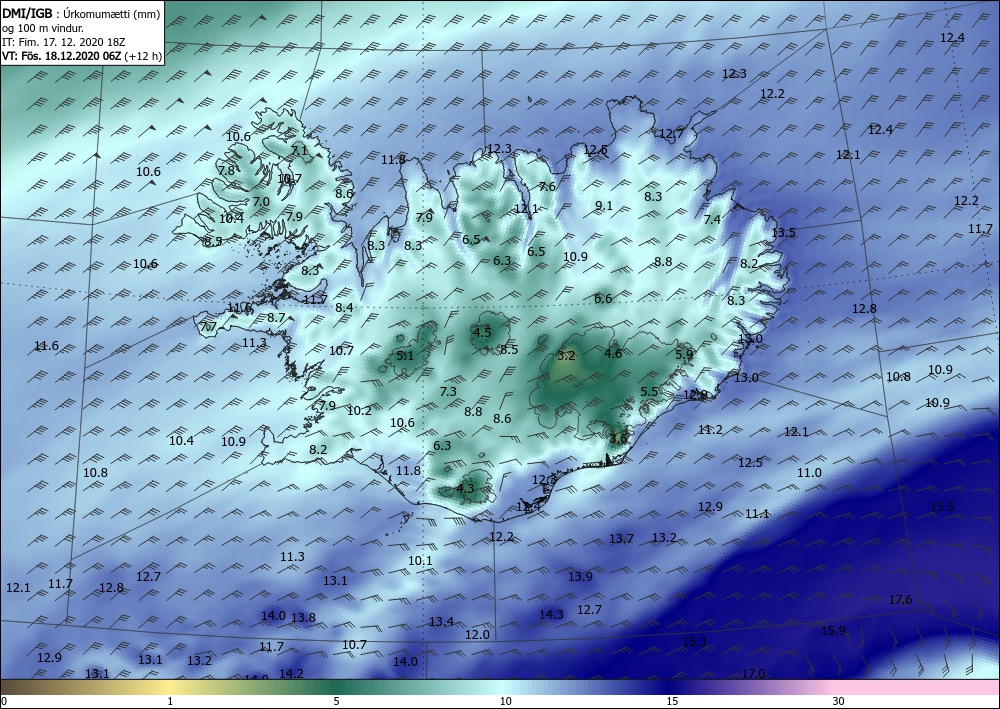Viewport: 1000px width, 709px height.
Task: Click the 15.5 value on the map
Action: coord(943,507)
